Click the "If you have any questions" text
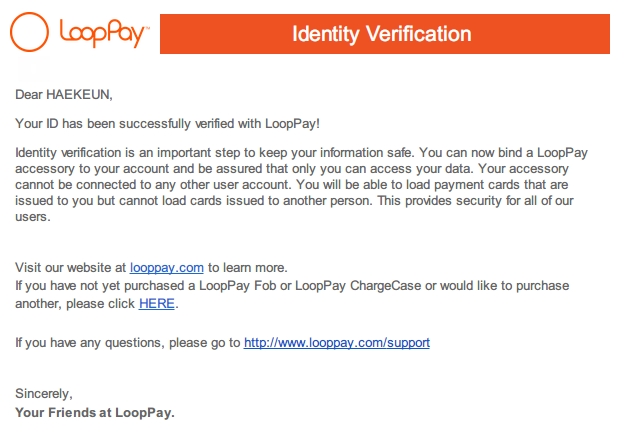Image resolution: width=625 pixels, height=434 pixels. 90,342
